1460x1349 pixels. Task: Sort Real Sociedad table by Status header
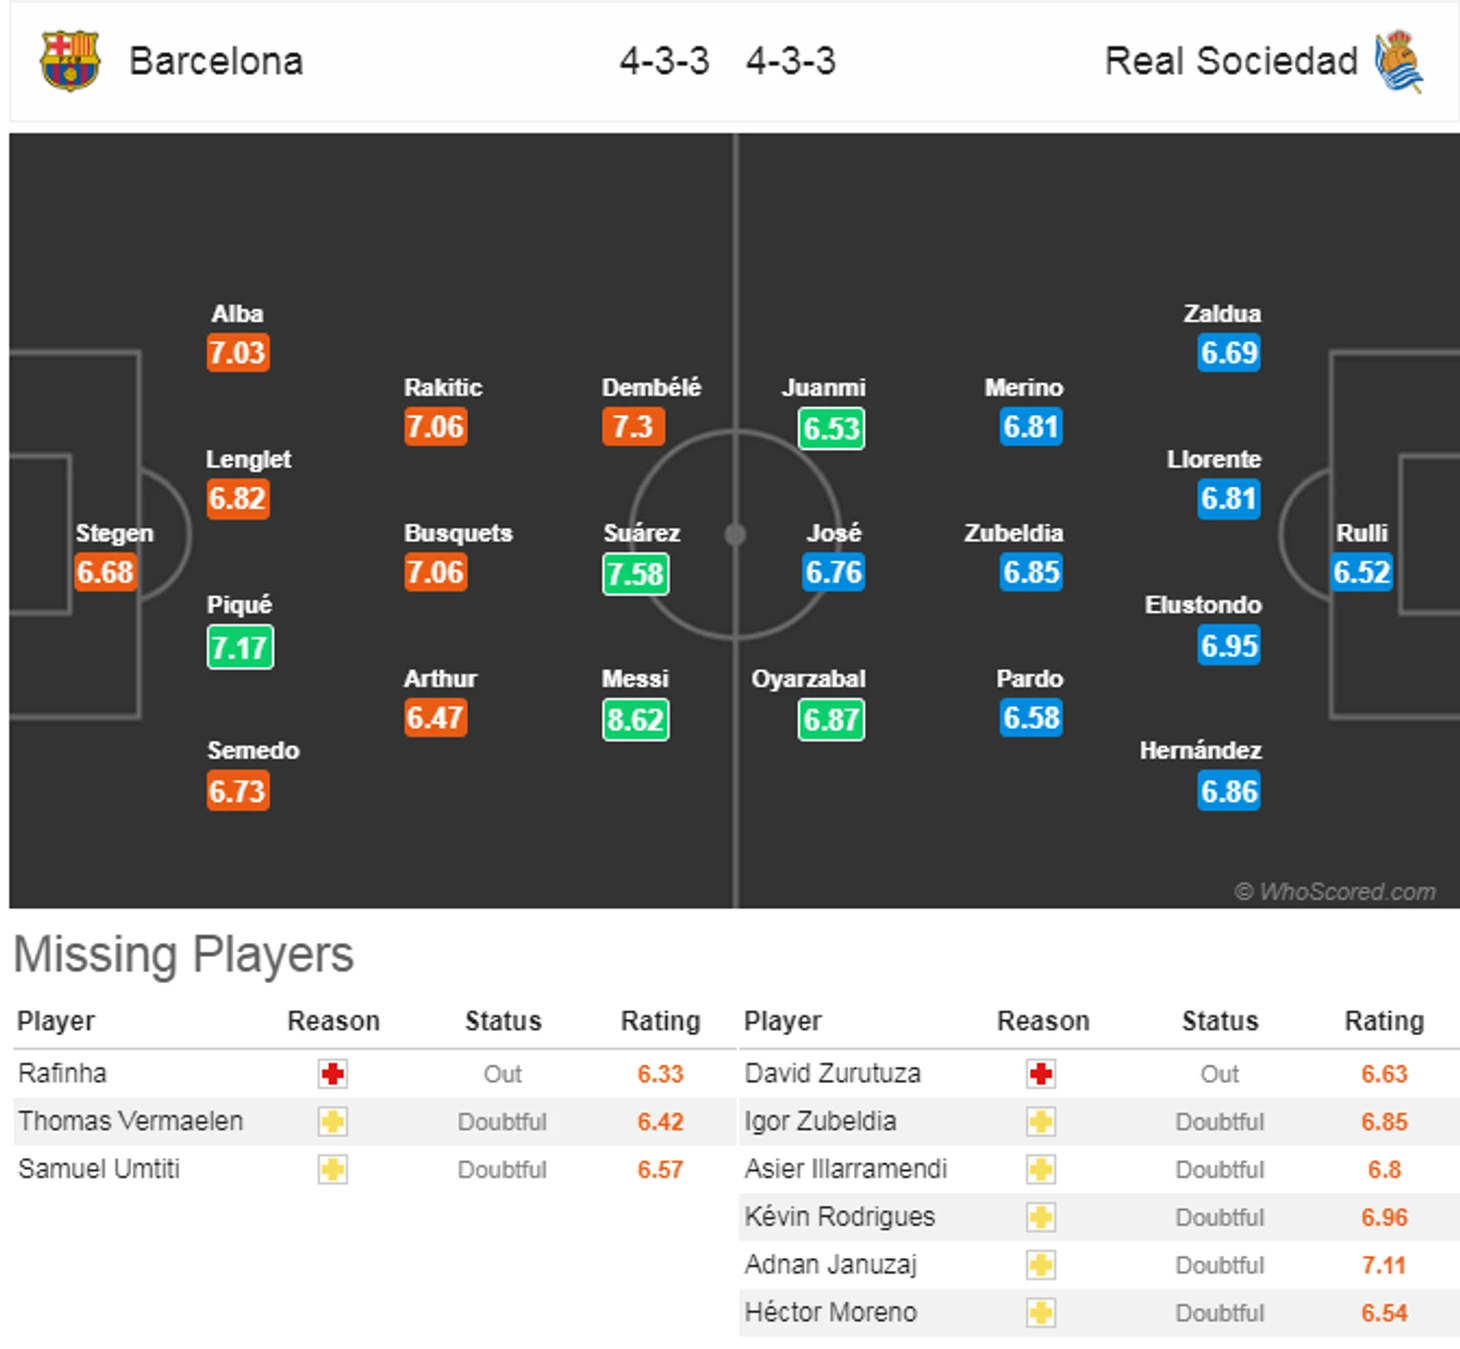pos(1220,1021)
